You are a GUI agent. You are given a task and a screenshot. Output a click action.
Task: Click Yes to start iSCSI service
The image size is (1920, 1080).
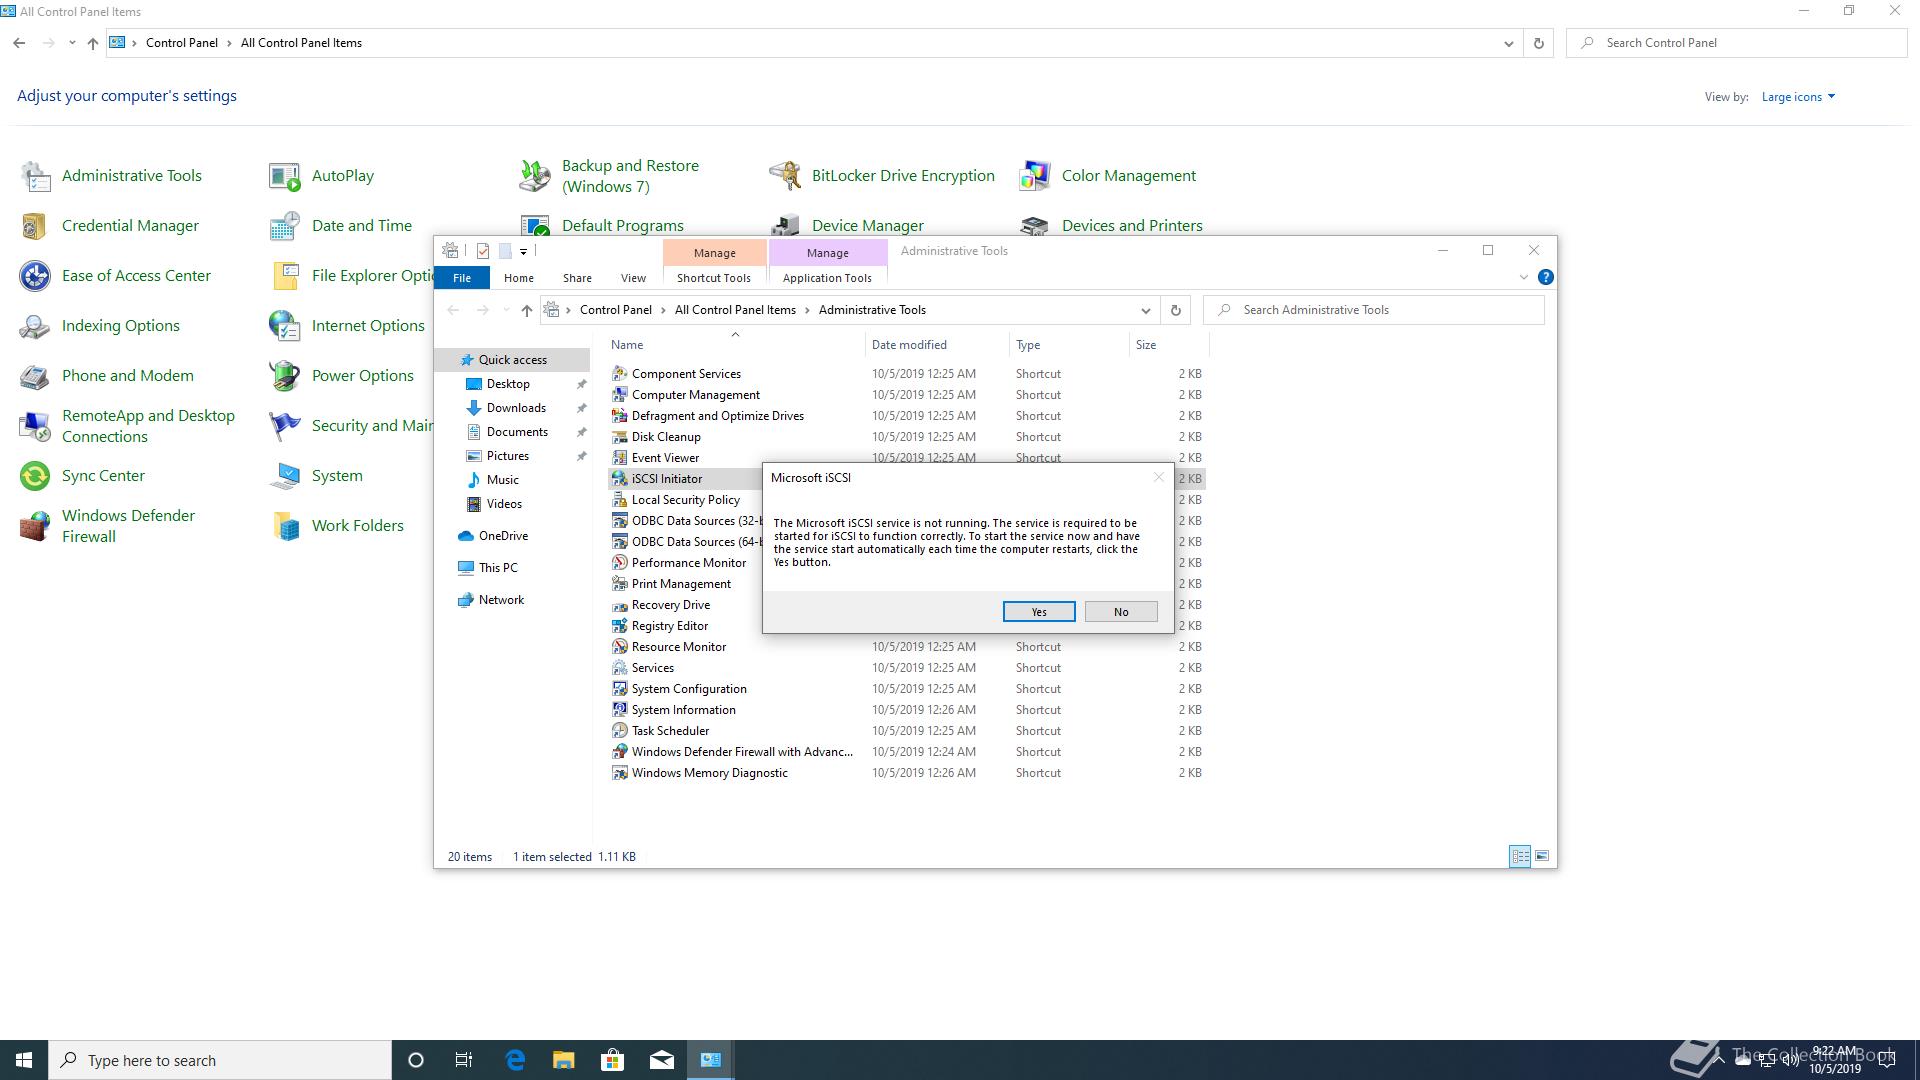[1038, 612]
